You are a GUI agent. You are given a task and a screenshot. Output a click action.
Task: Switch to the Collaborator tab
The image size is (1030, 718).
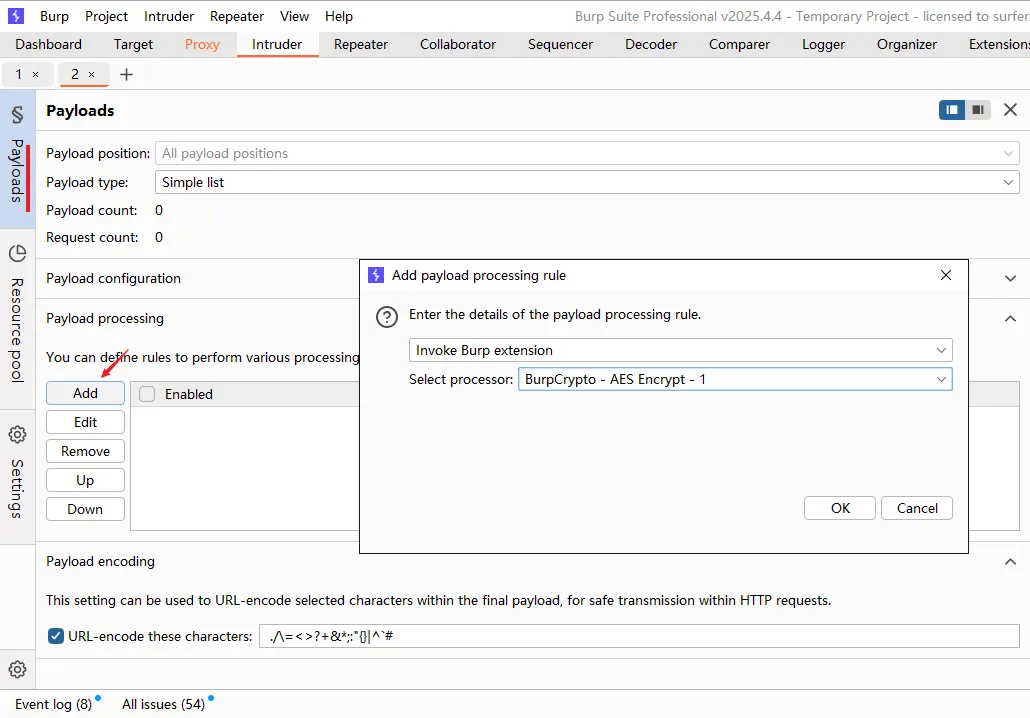[458, 44]
